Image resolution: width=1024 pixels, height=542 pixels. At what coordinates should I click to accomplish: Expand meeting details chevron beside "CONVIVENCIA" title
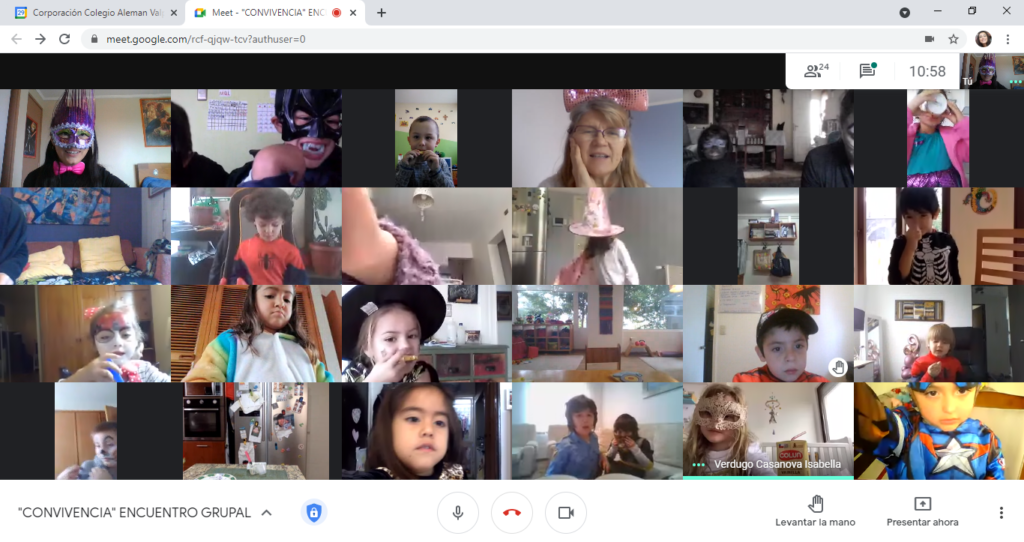click(x=266, y=513)
